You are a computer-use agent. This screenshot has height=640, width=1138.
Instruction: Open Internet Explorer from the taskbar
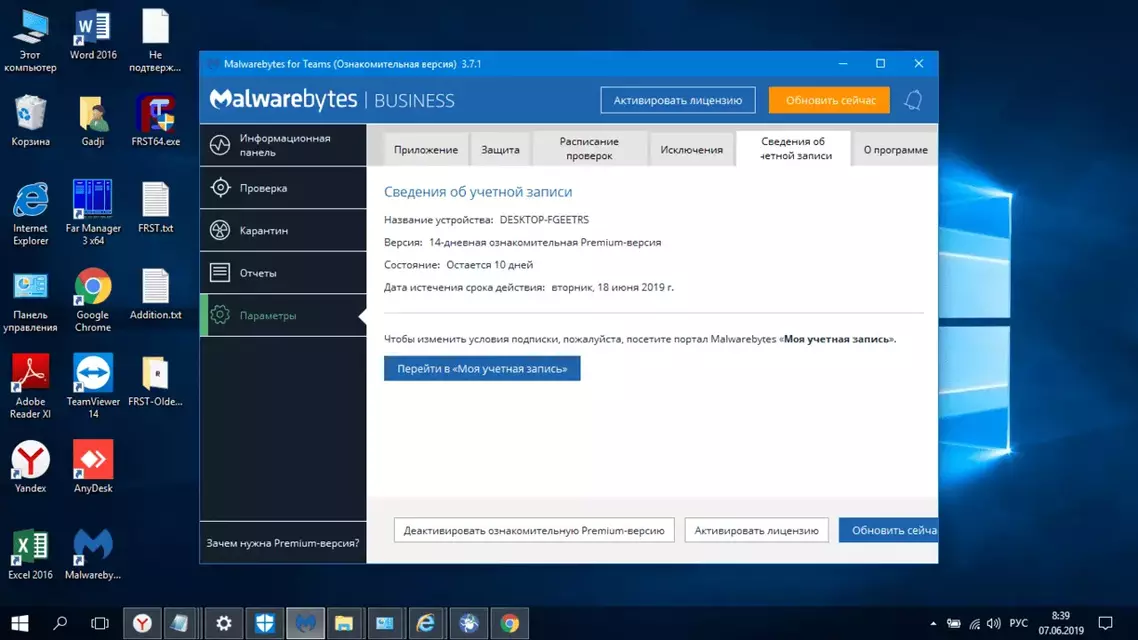pyautogui.click(x=425, y=623)
